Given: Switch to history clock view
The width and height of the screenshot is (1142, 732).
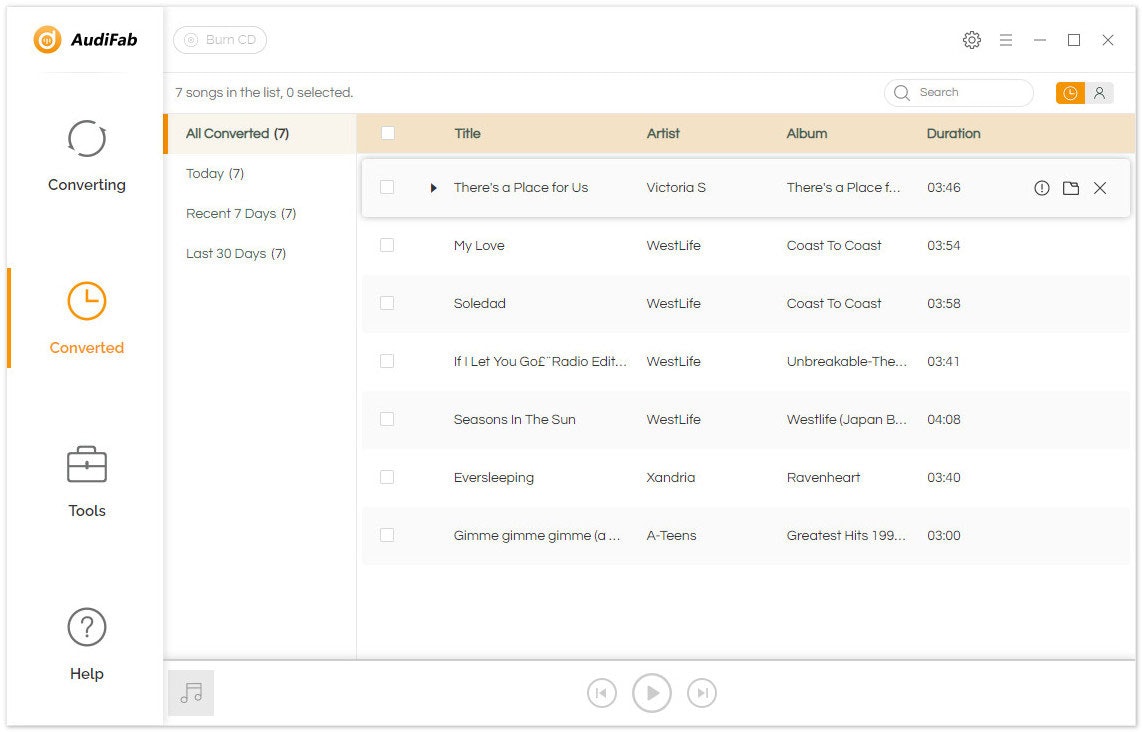Looking at the screenshot, I should [1070, 93].
